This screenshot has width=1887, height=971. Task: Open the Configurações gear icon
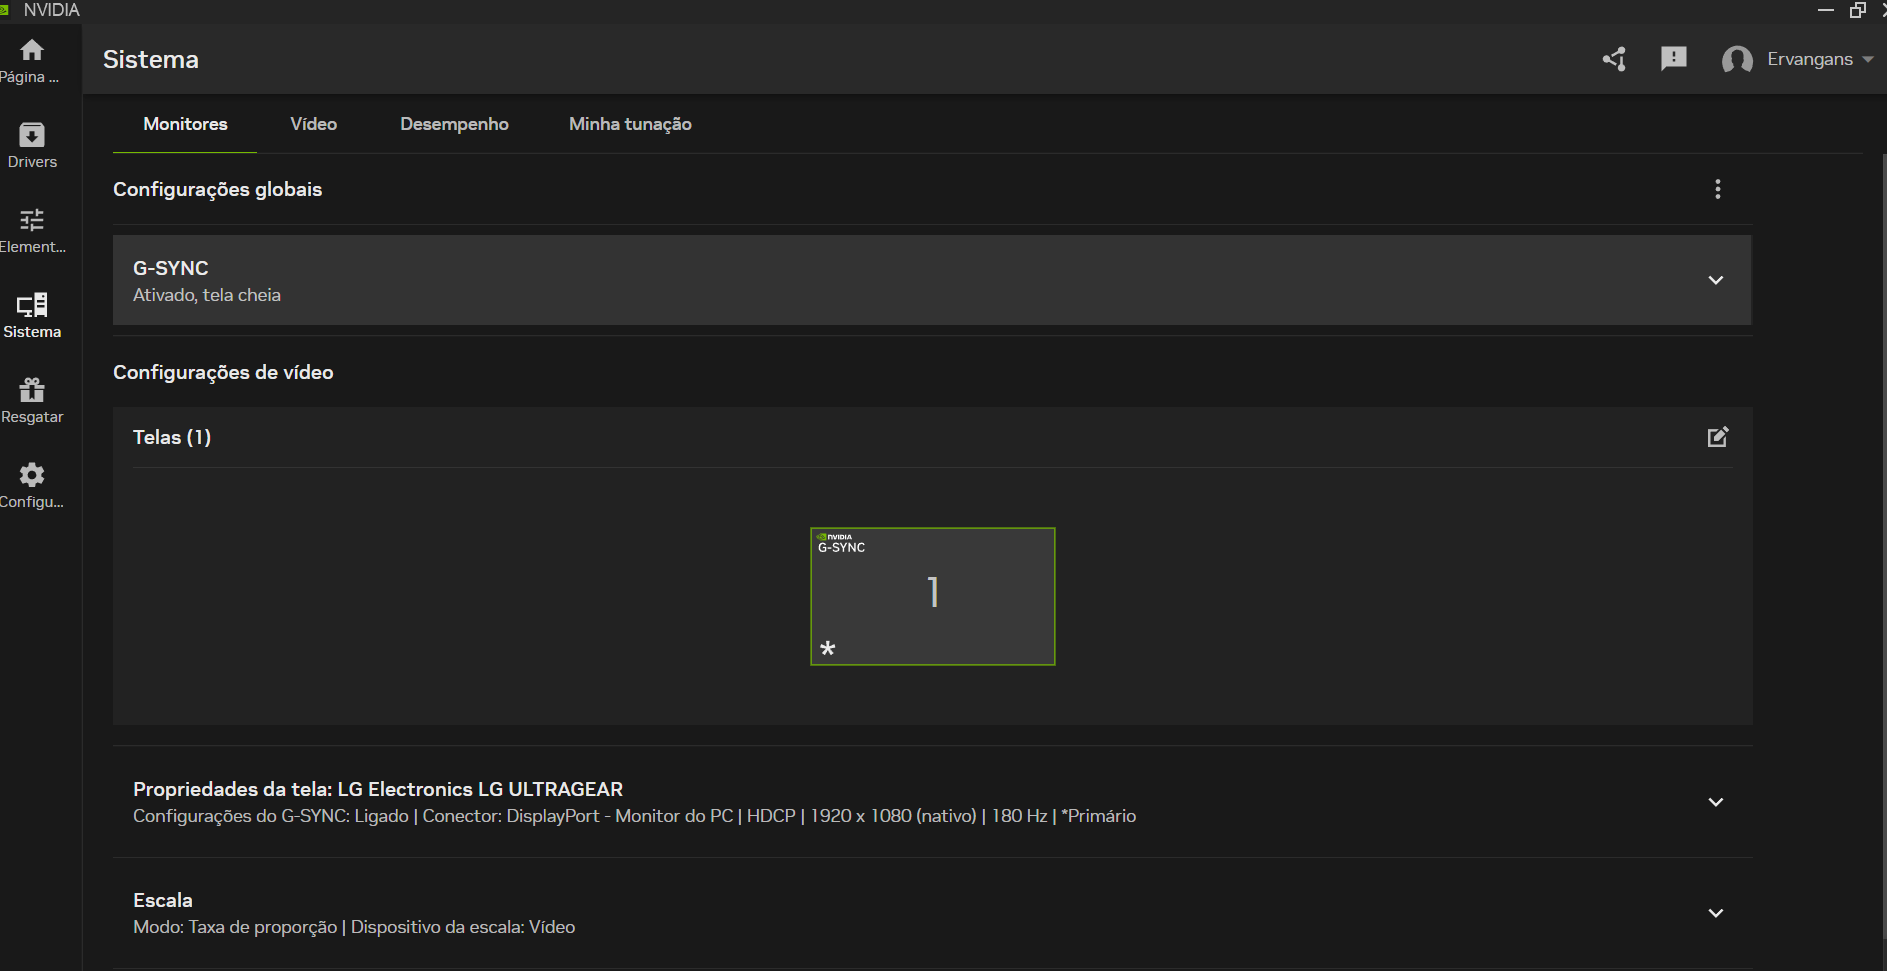(32, 475)
